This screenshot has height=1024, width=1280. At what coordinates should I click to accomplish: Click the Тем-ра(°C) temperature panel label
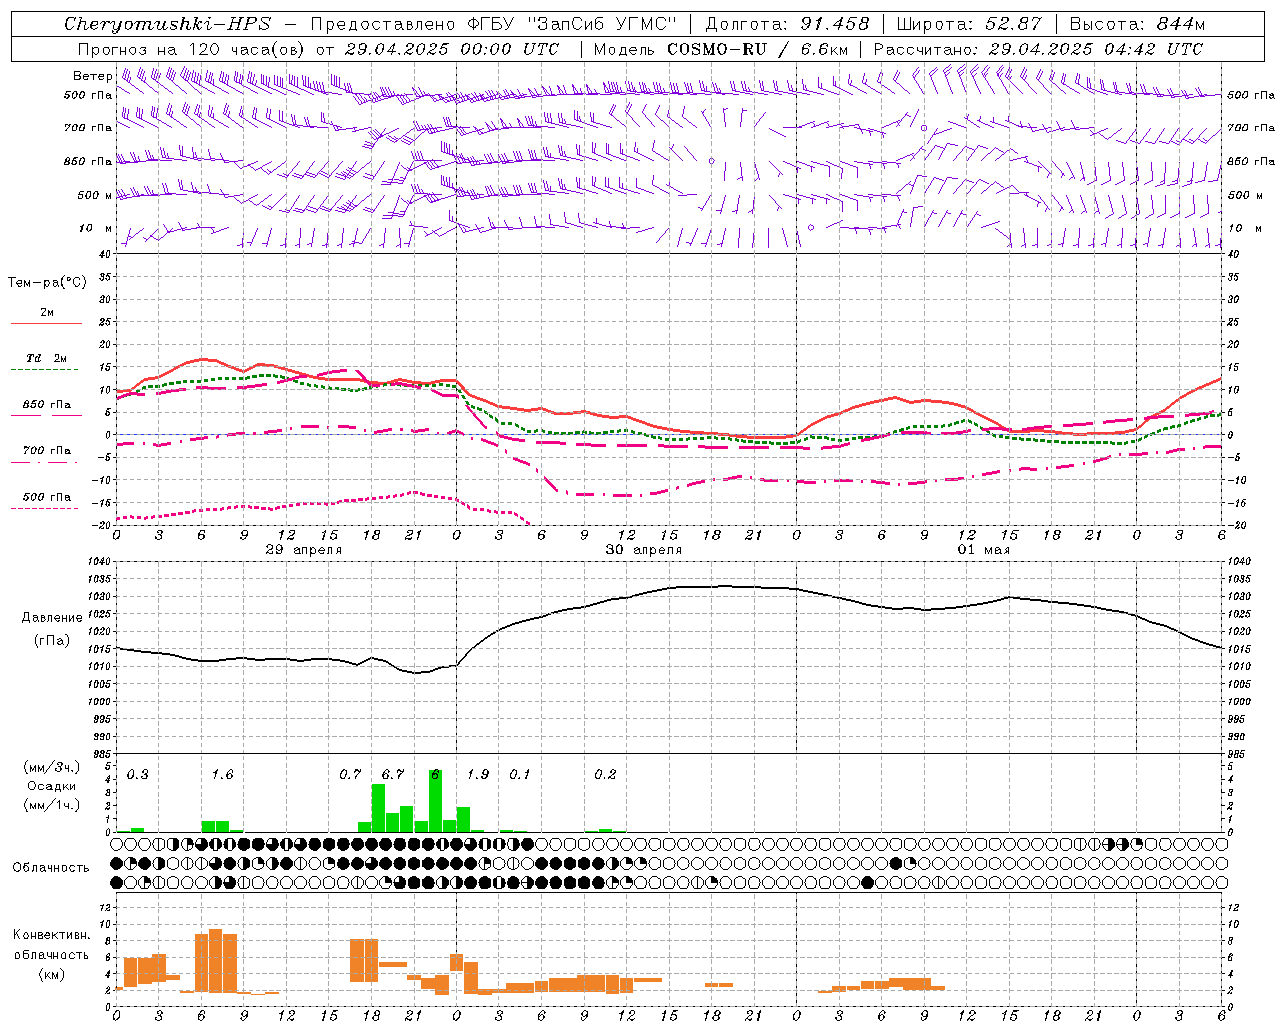pyautogui.click(x=47, y=283)
